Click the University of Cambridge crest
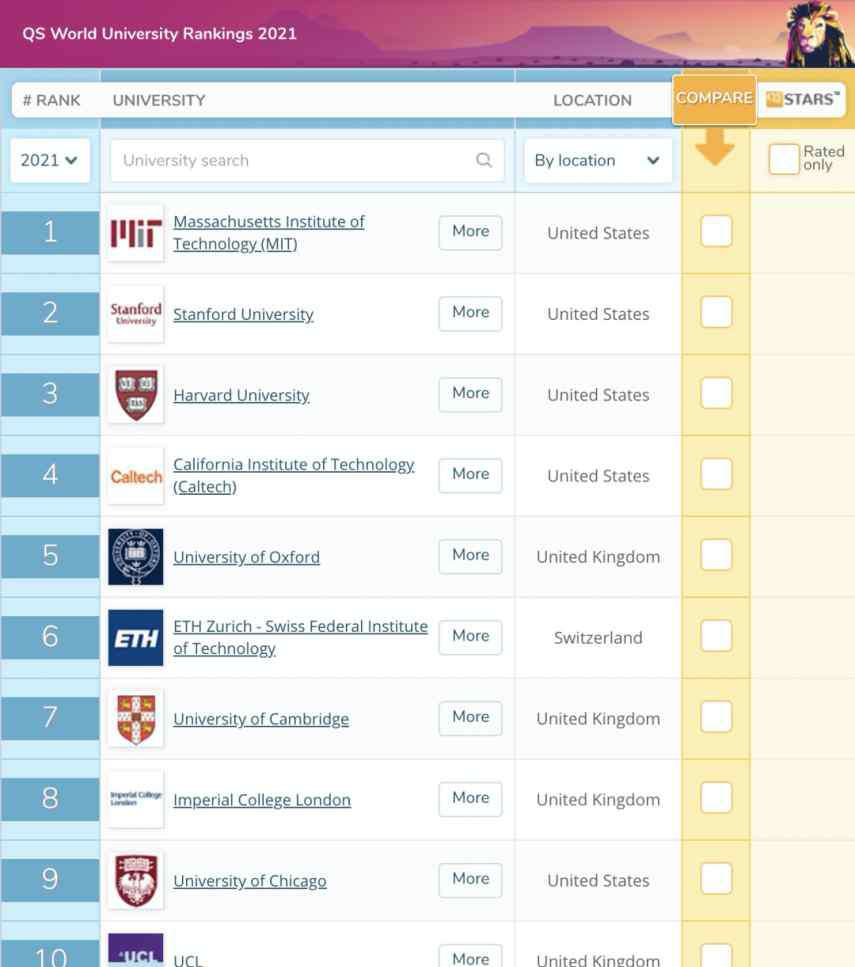This screenshot has height=967, width=855. (136, 718)
